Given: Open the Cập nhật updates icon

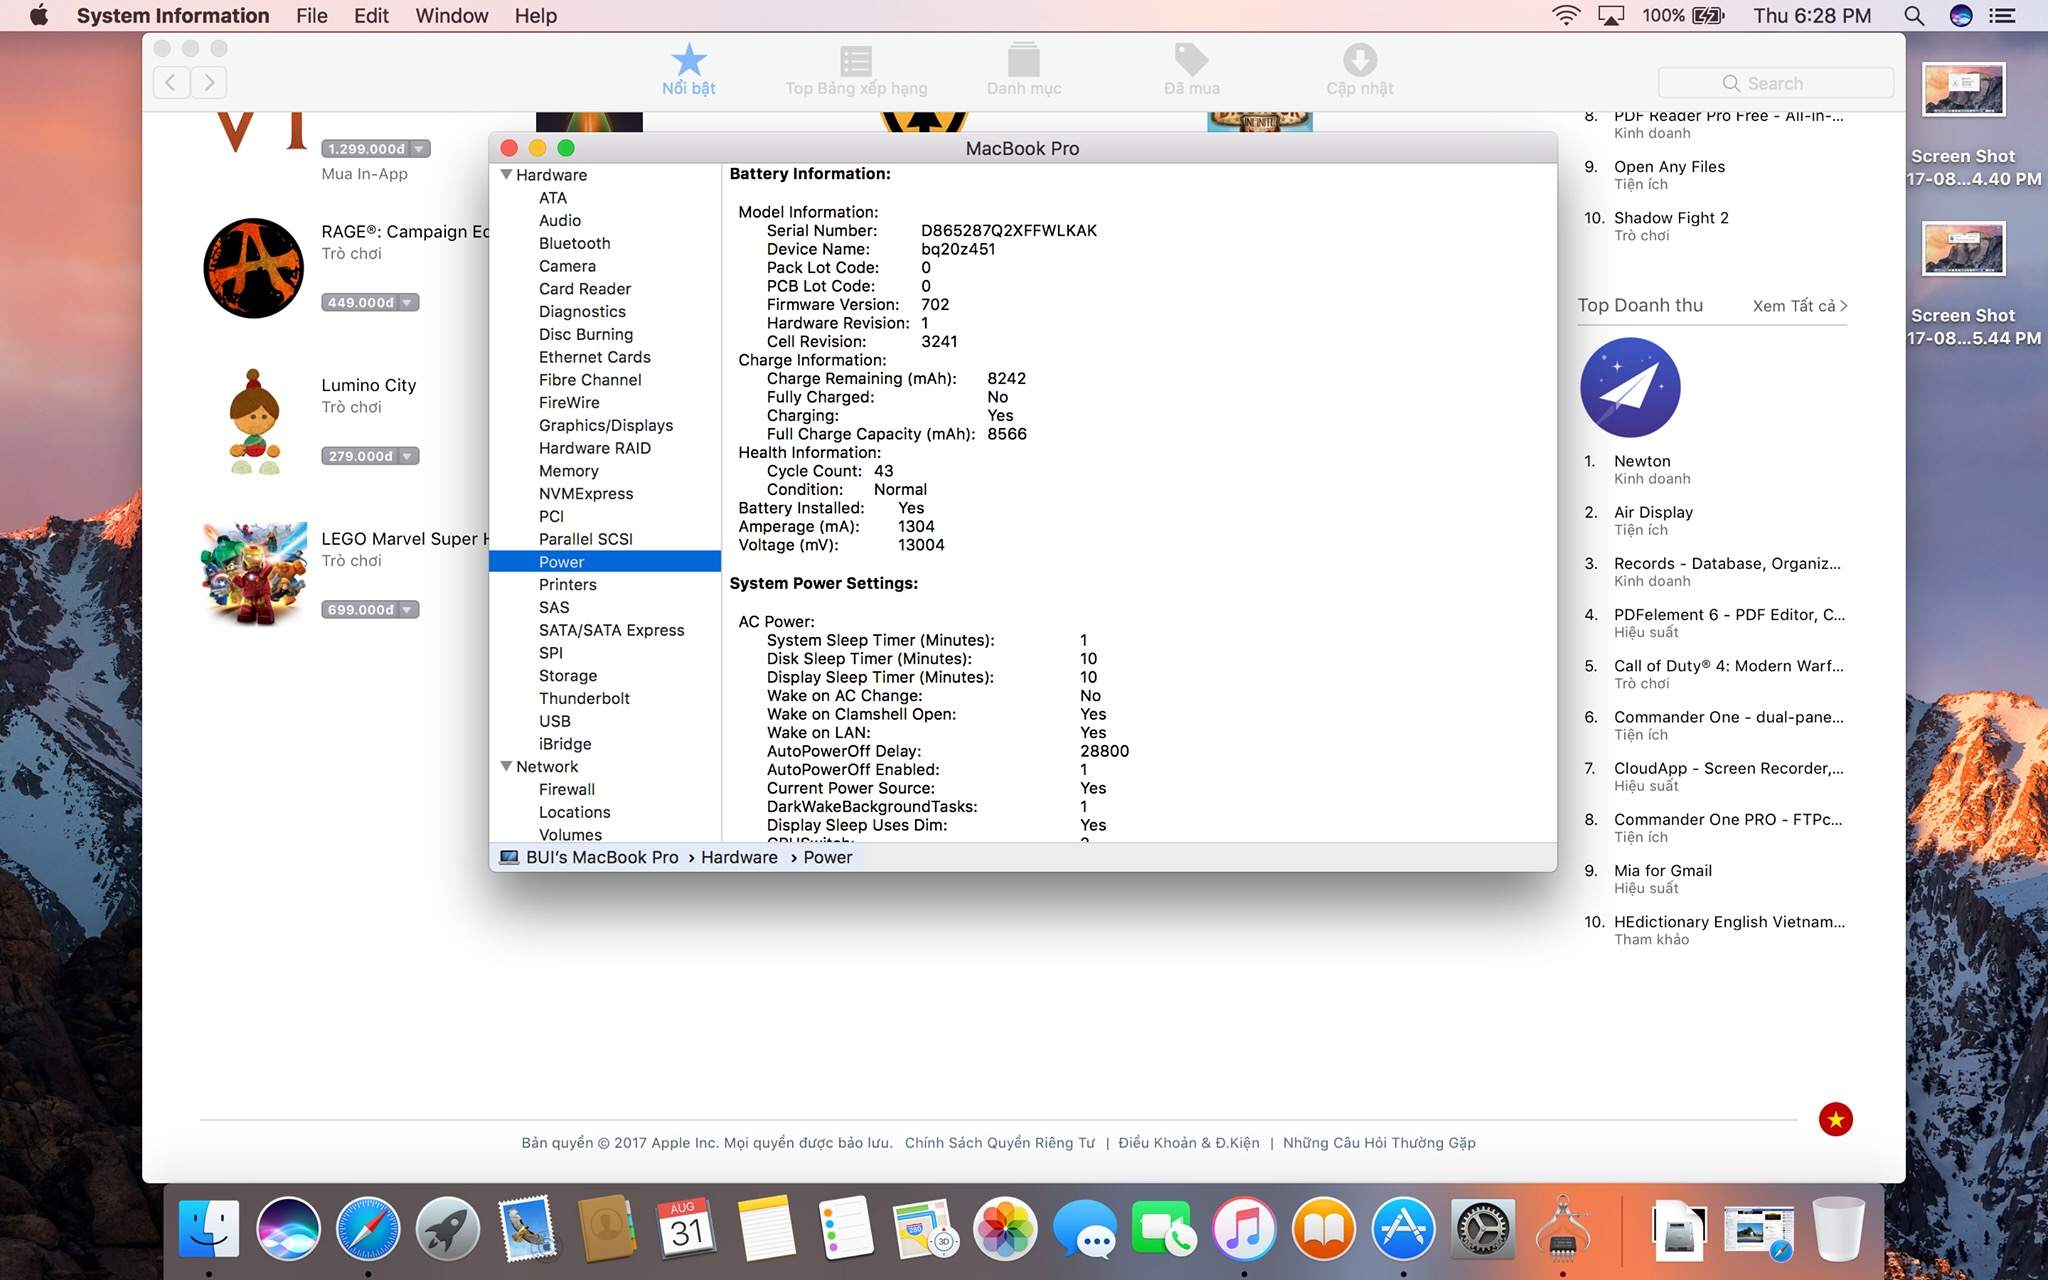Looking at the screenshot, I should (x=1359, y=61).
